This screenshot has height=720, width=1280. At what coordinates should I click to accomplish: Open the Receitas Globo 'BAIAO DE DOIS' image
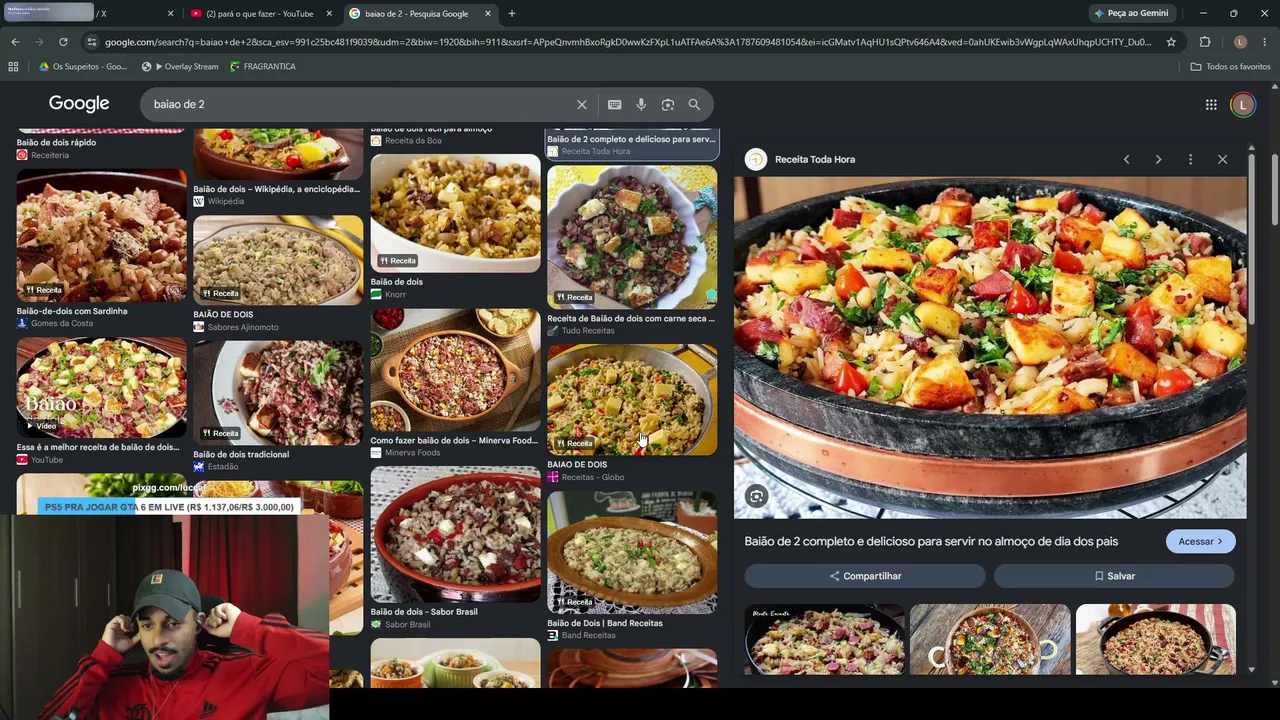[632, 400]
